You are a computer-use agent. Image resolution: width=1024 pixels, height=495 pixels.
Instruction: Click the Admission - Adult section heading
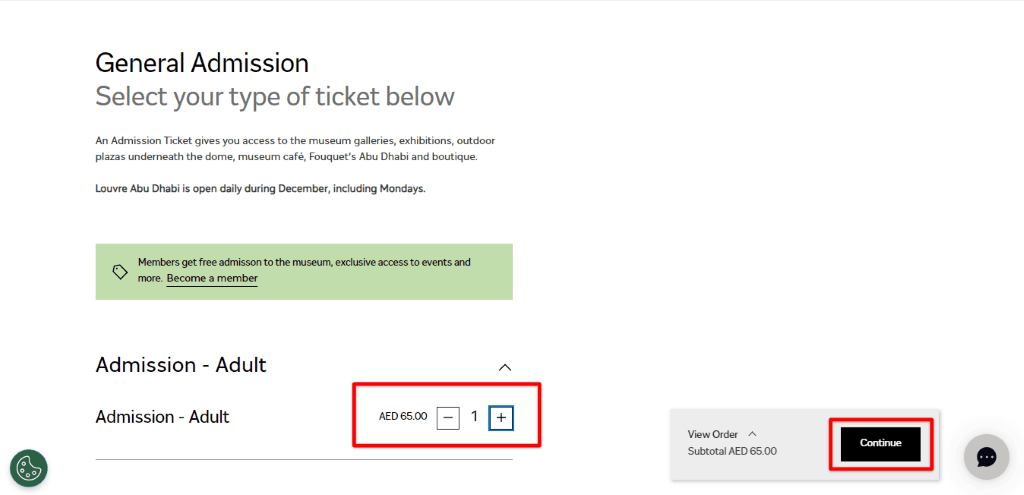tap(181, 365)
